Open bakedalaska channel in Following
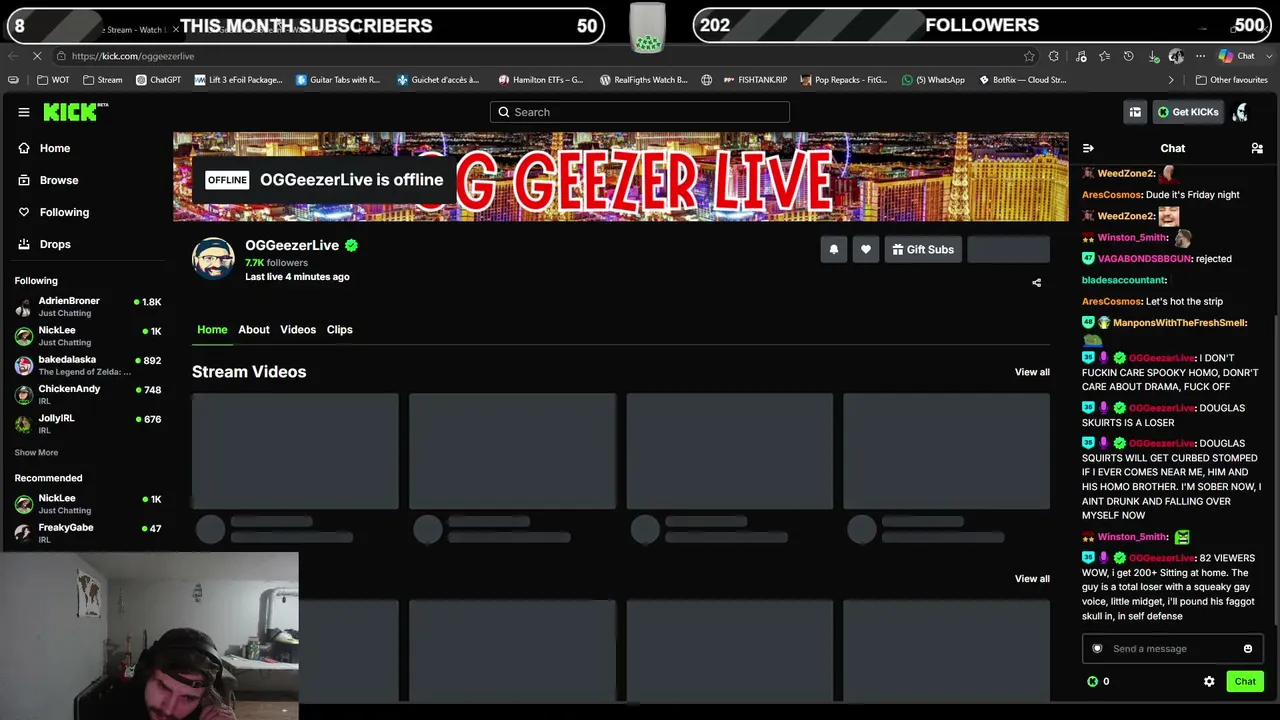The width and height of the screenshot is (1280, 720). pyautogui.click(x=88, y=365)
